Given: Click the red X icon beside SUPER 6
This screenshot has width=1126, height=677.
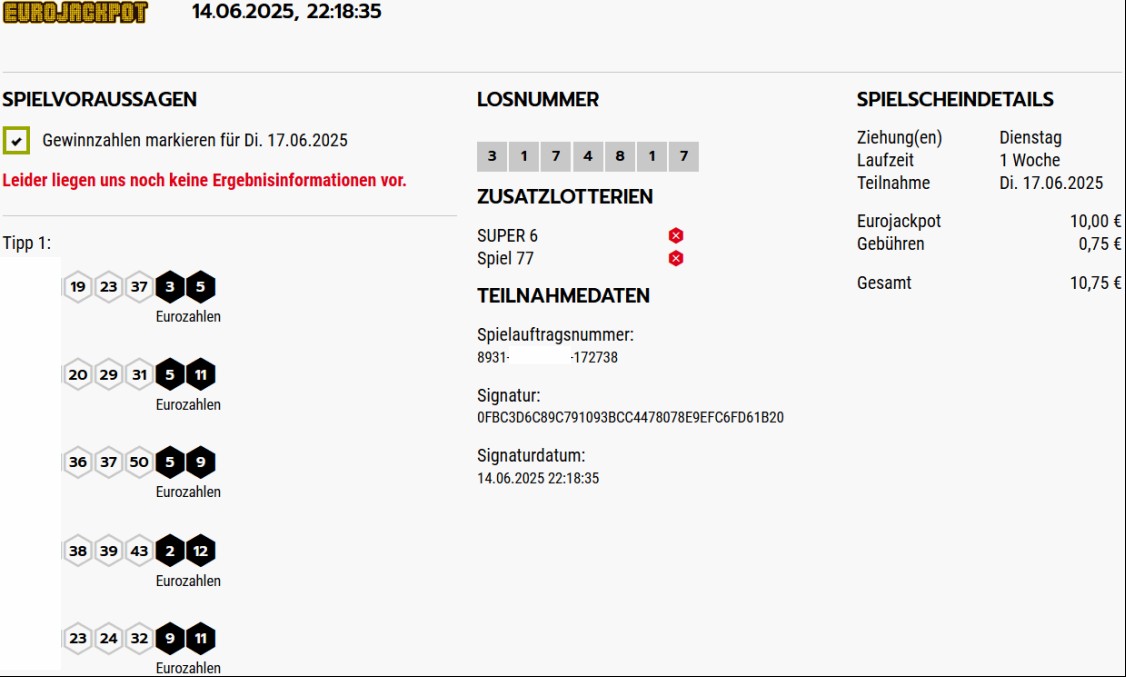Looking at the screenshot, I should click(x=676, y=235).
